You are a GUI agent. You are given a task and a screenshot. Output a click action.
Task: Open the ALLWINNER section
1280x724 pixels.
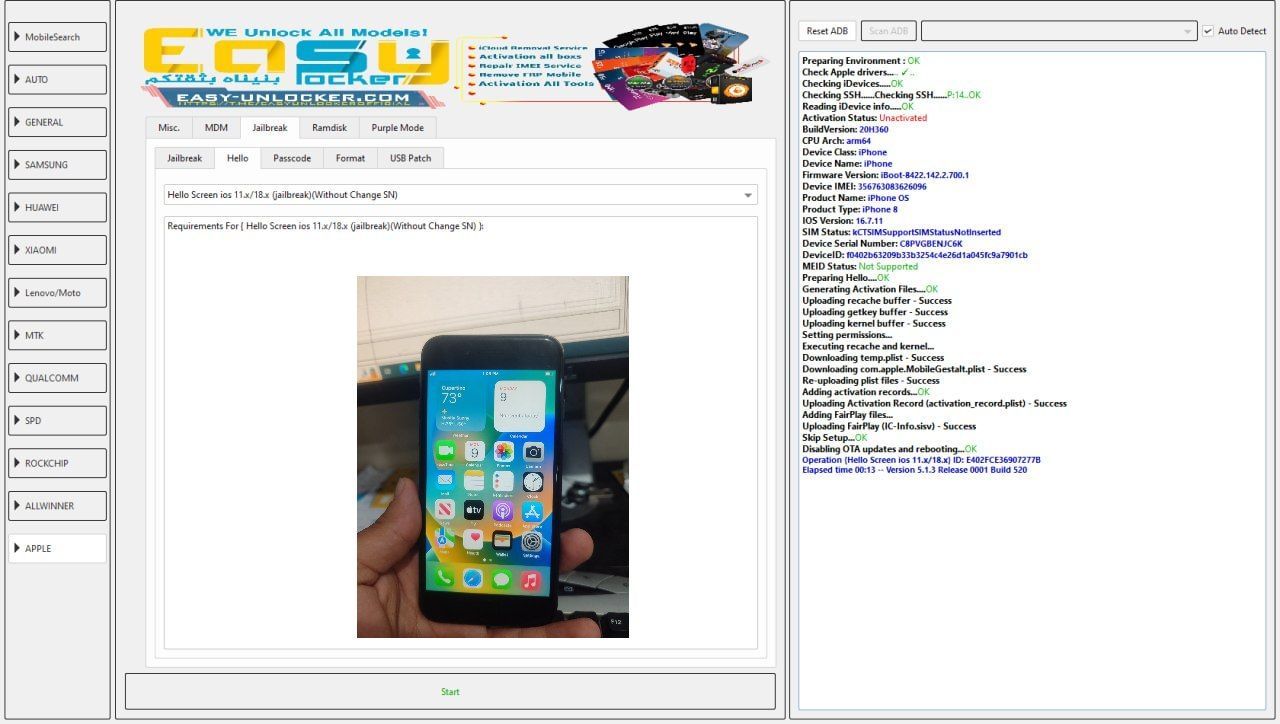click(57, 506)
